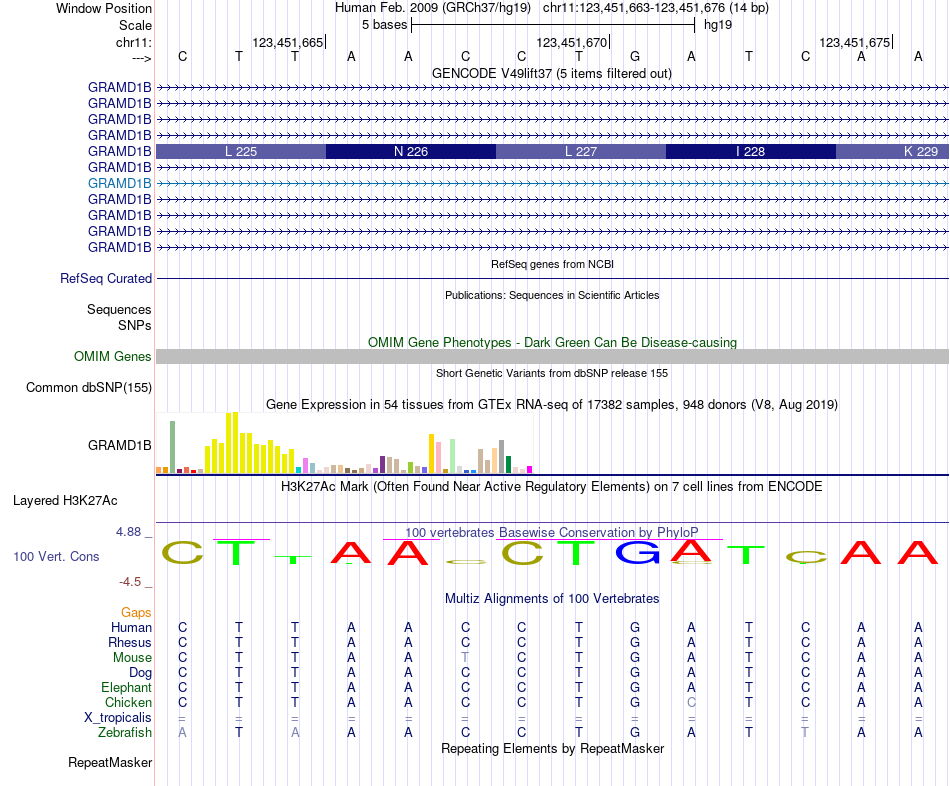950x786 pixels.
Task: Click the tallest yellow bar in GTEx chart
Action: (236, 443)
